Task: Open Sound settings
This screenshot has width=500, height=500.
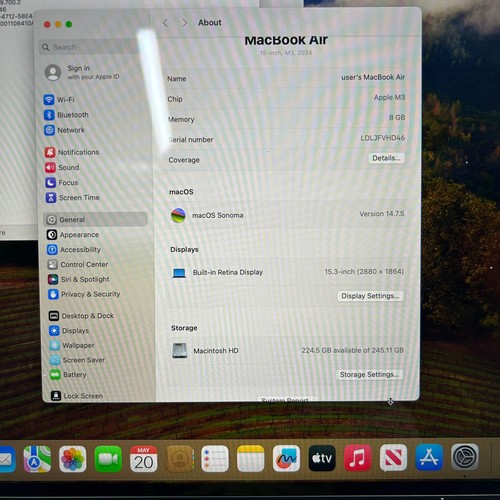Action: (62, 167)
